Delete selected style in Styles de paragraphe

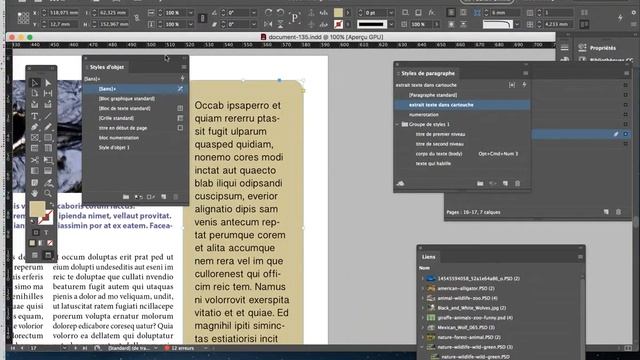coord(518,184)
